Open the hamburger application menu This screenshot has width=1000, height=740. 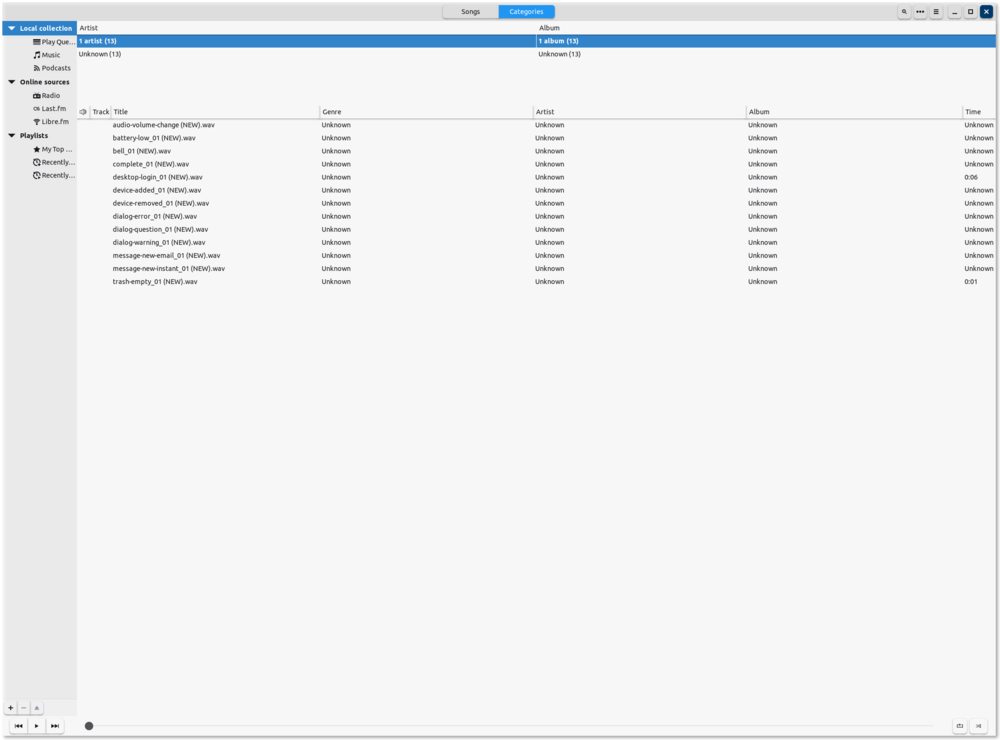pyautogui.click(x=936, y=12)
